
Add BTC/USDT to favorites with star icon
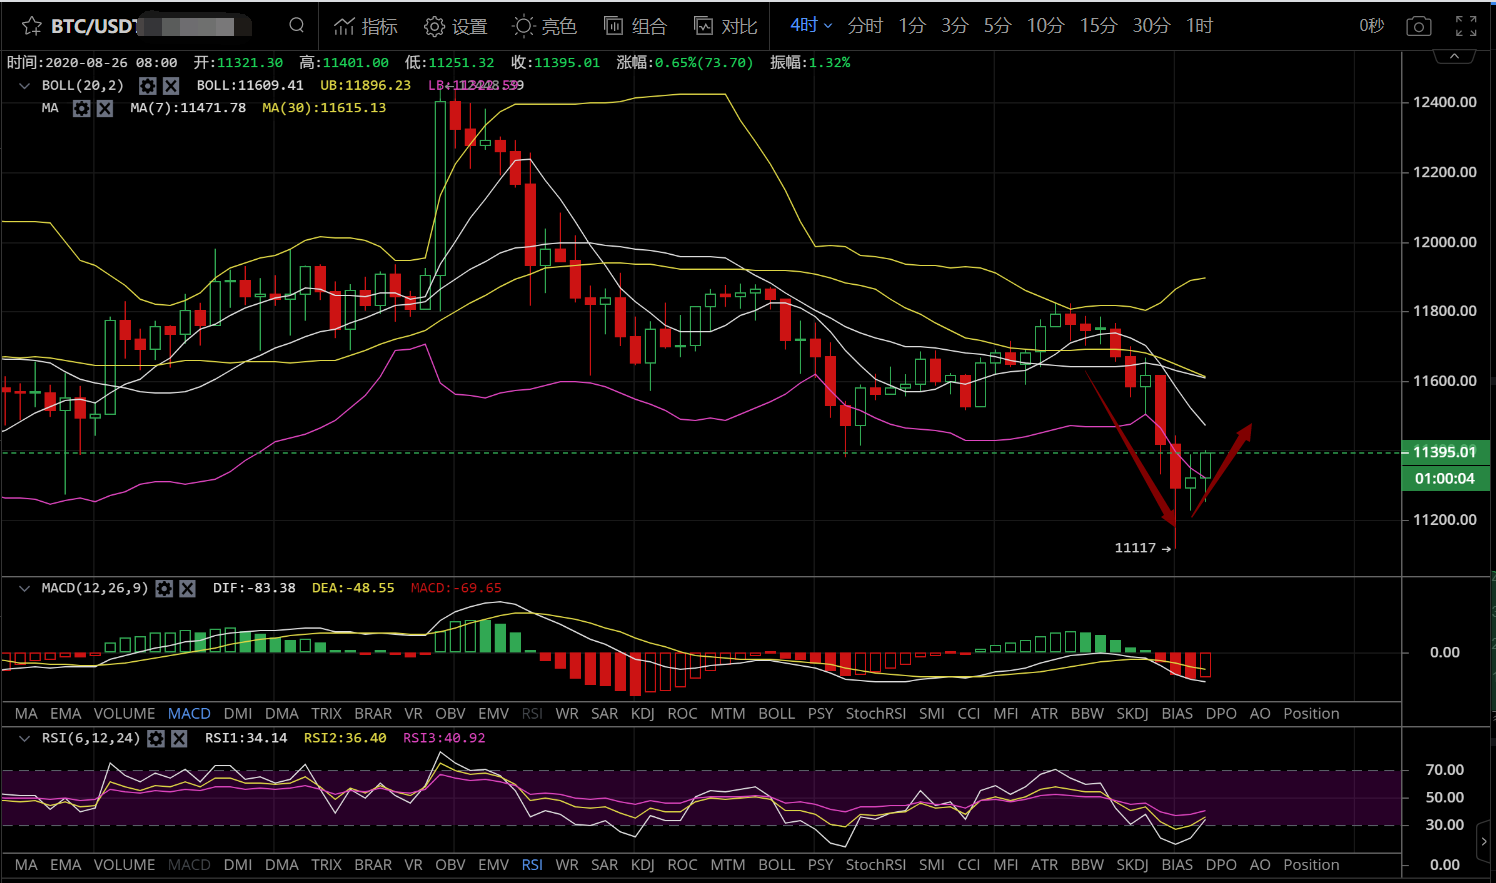point(31,26)
